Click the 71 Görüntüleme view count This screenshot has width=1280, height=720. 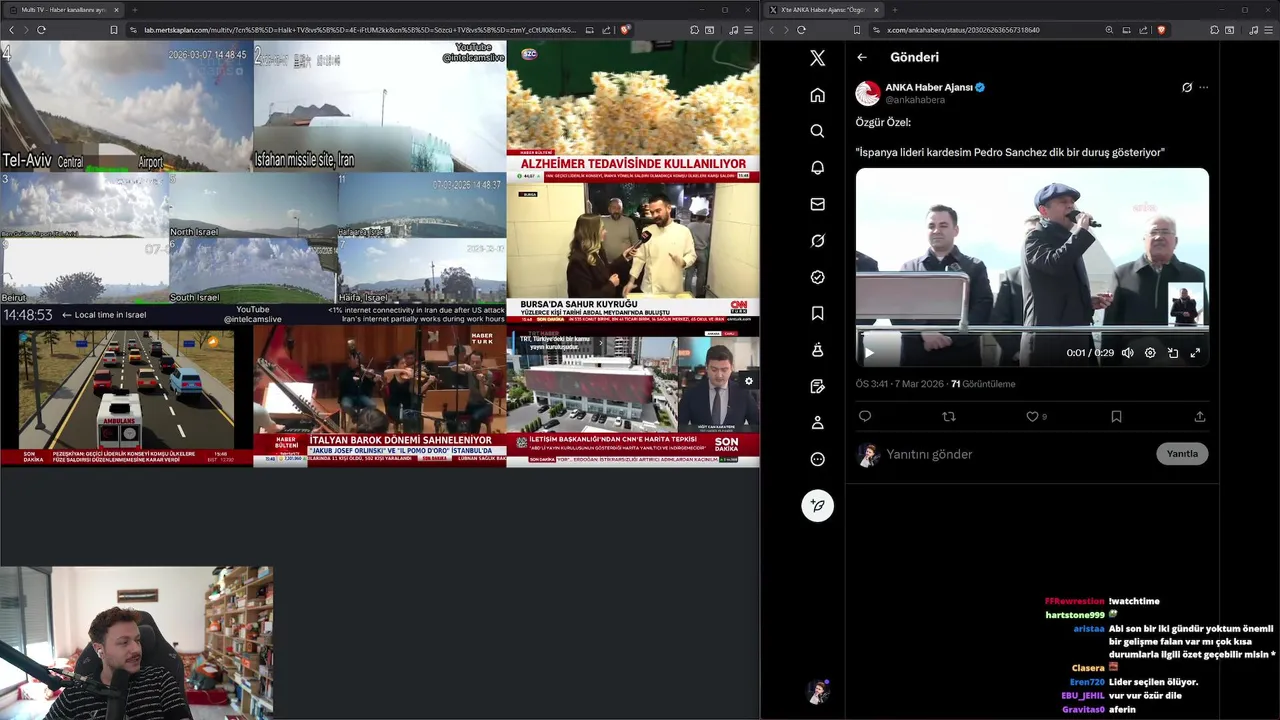click(983, 384)
